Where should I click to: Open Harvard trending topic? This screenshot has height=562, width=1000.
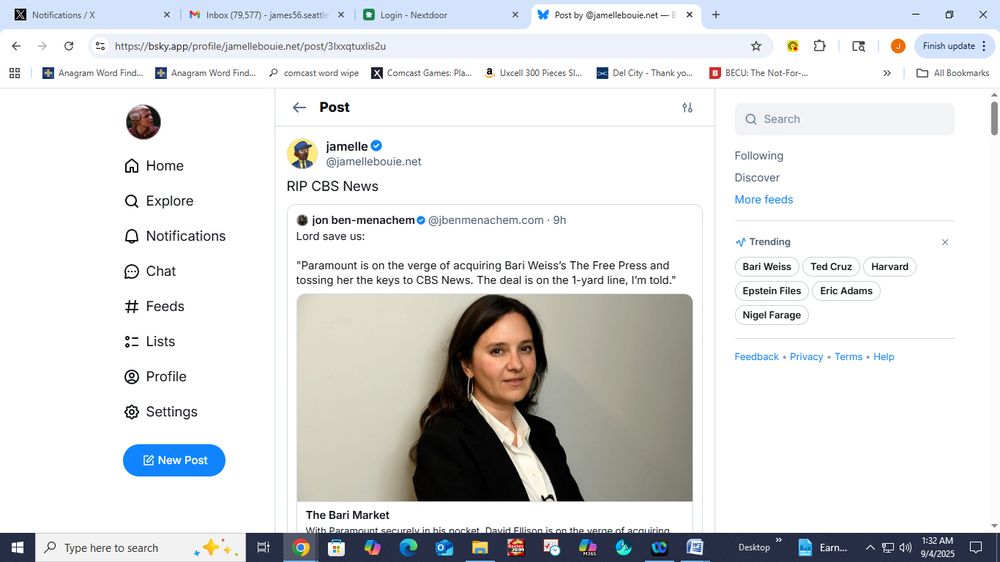pyautogui.click(x=890, y=267)
